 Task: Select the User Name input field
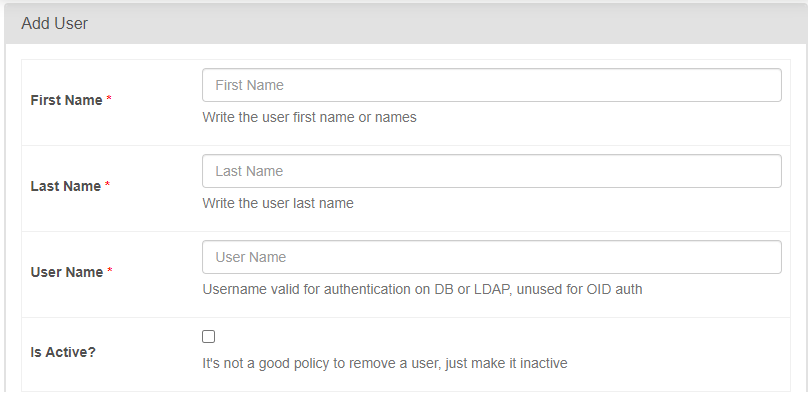coord(492,257)
